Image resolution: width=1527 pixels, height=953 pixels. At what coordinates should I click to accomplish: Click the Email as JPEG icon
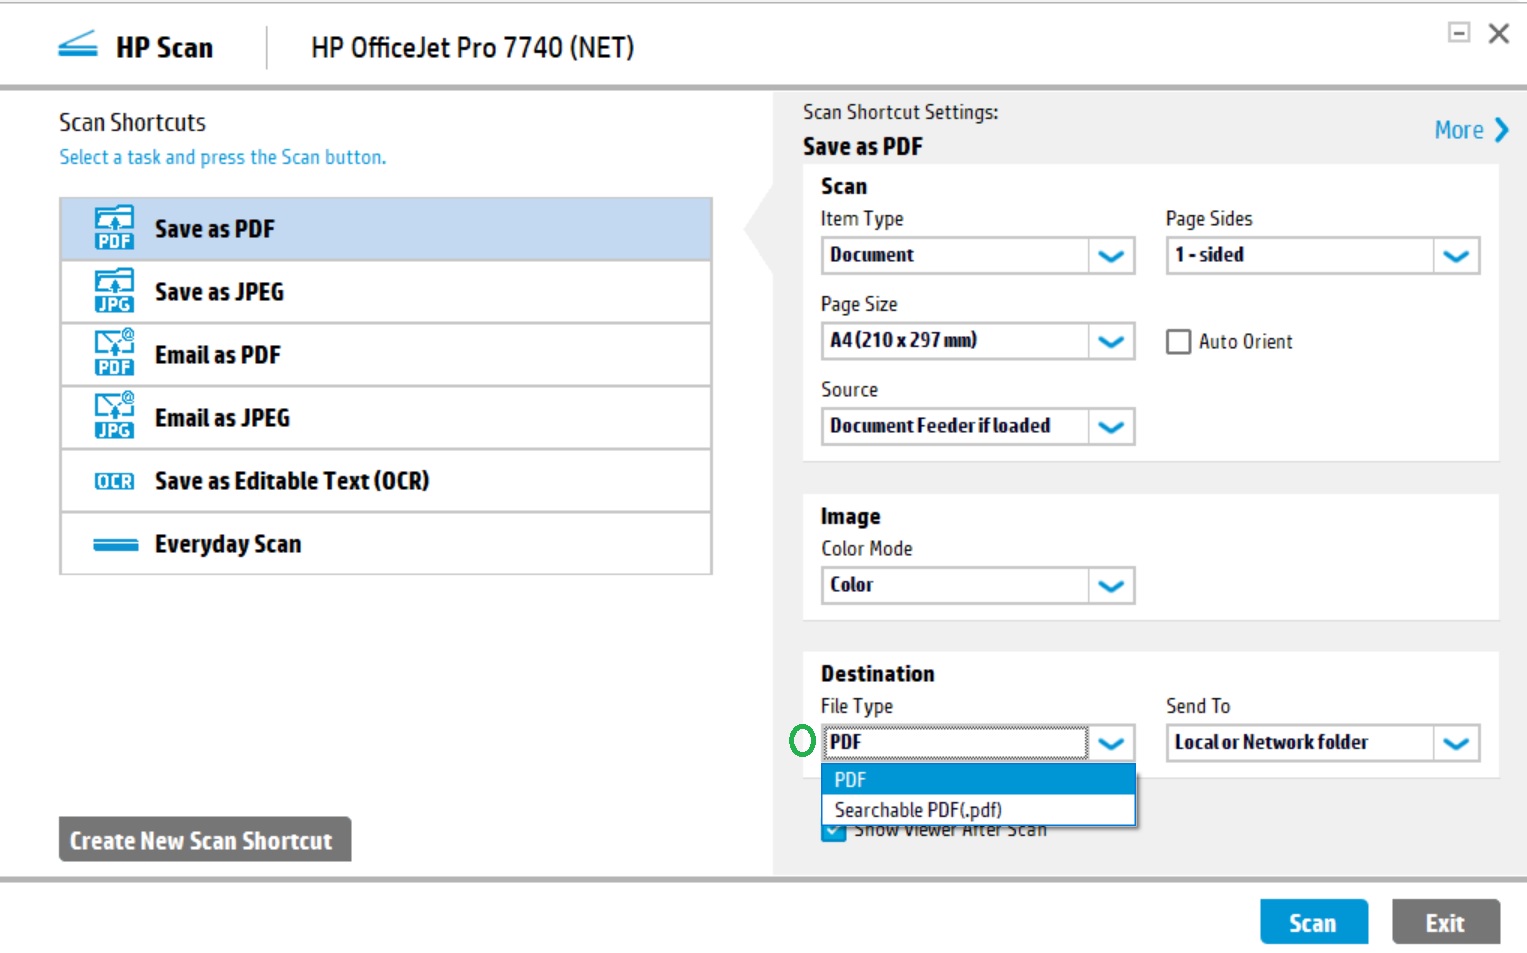point(115,417)
